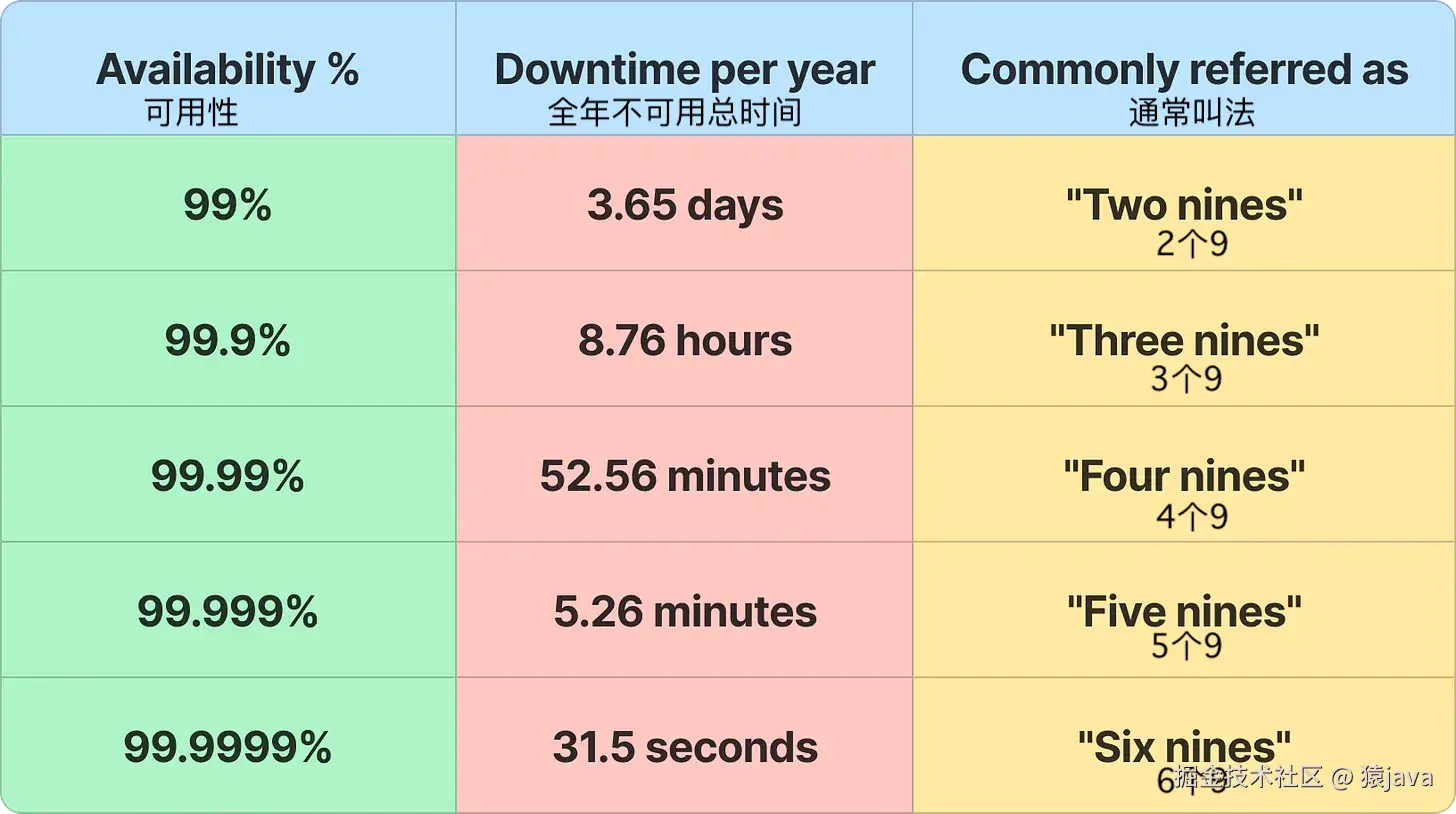Select the 99.9999% availability cell
This screenshot has width=1456, height=814.
228,747
